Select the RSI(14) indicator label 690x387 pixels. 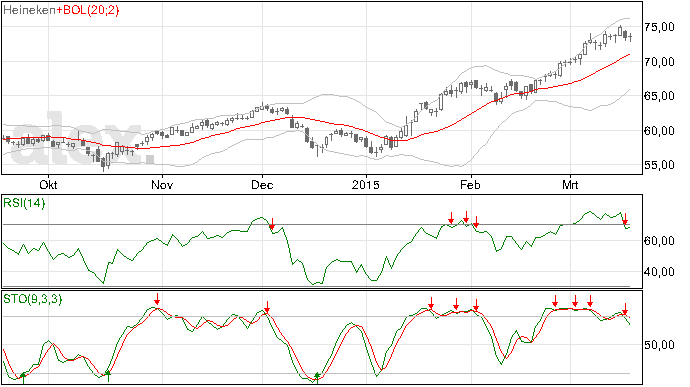[24, 203]
